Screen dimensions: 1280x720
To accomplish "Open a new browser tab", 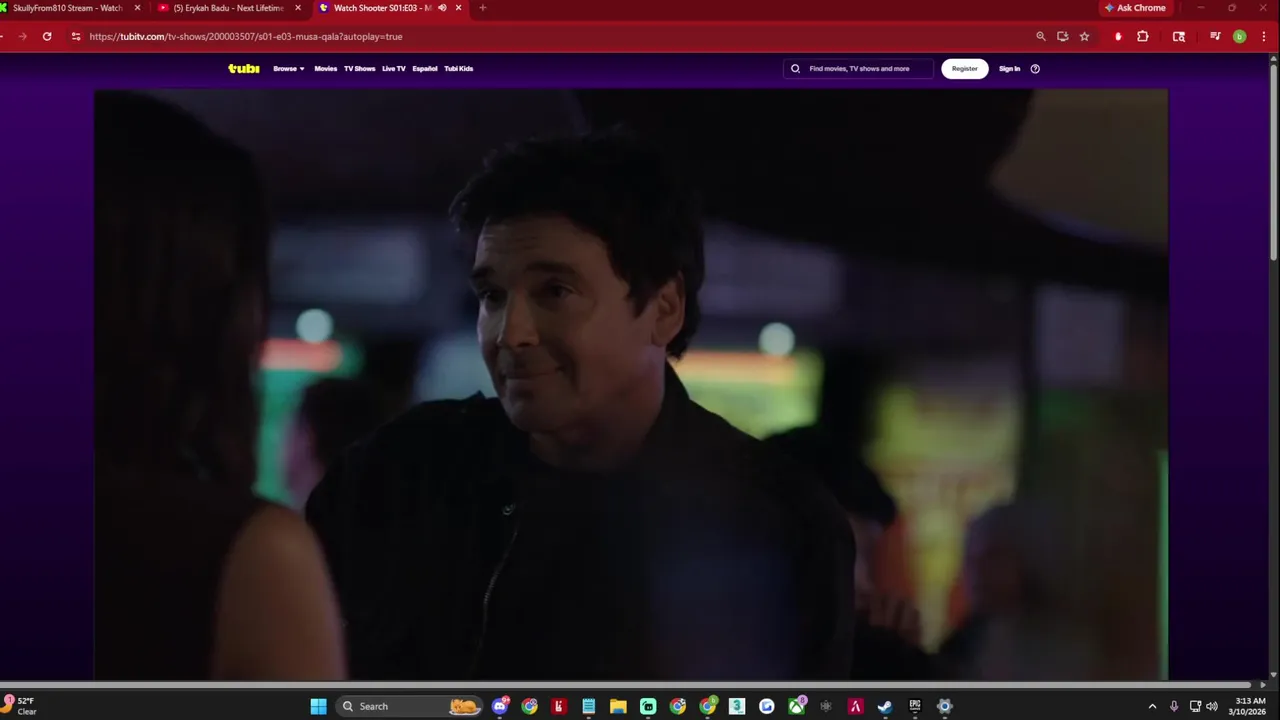I will coord(483,8).
